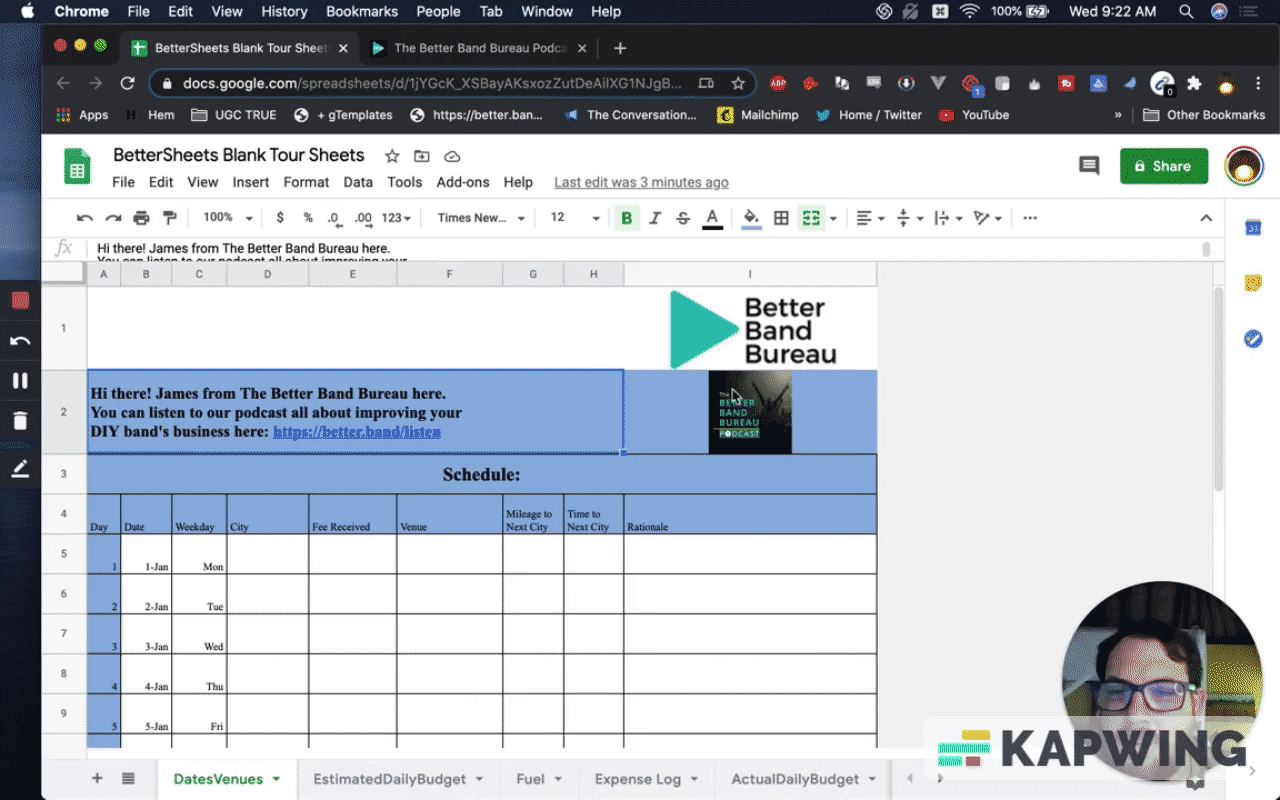Open the Format menu in Sheets
1280x800 pixels.
306,182
